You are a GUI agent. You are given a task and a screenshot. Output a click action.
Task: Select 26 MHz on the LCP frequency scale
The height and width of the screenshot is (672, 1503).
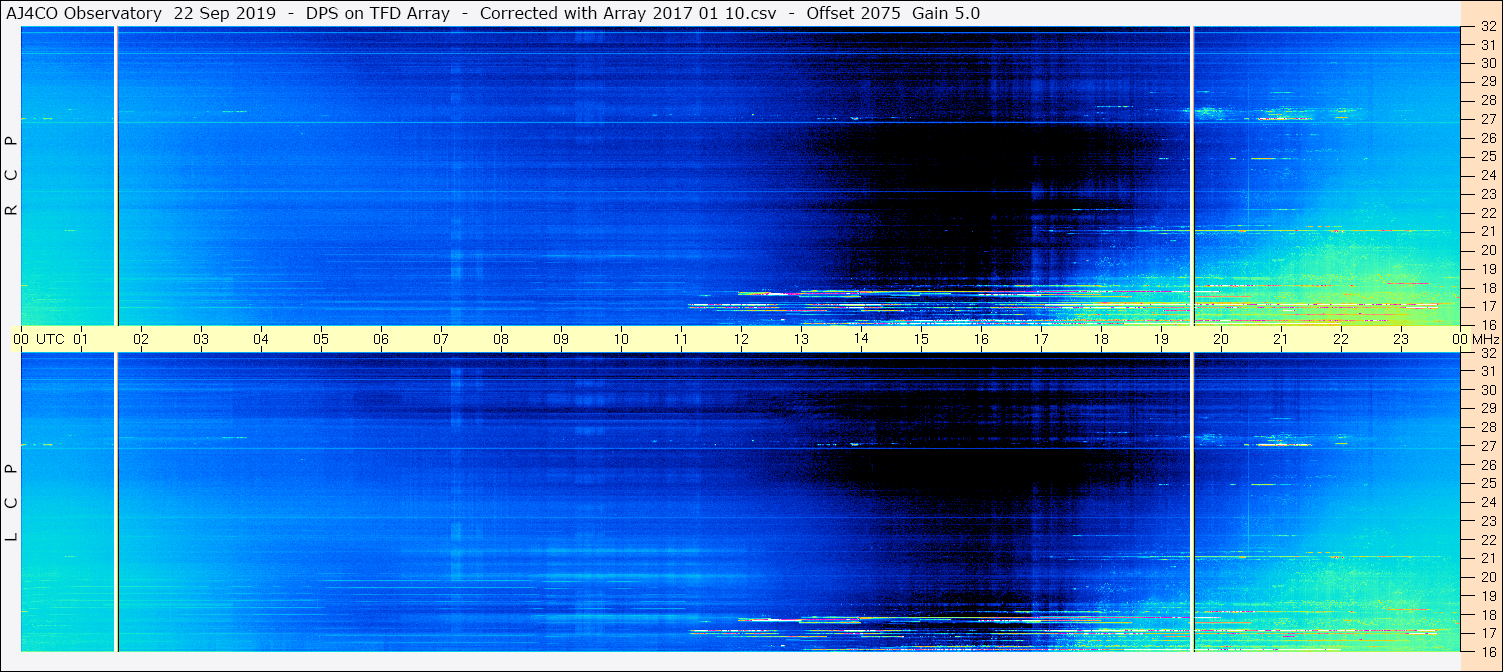tap(1487, 465)
